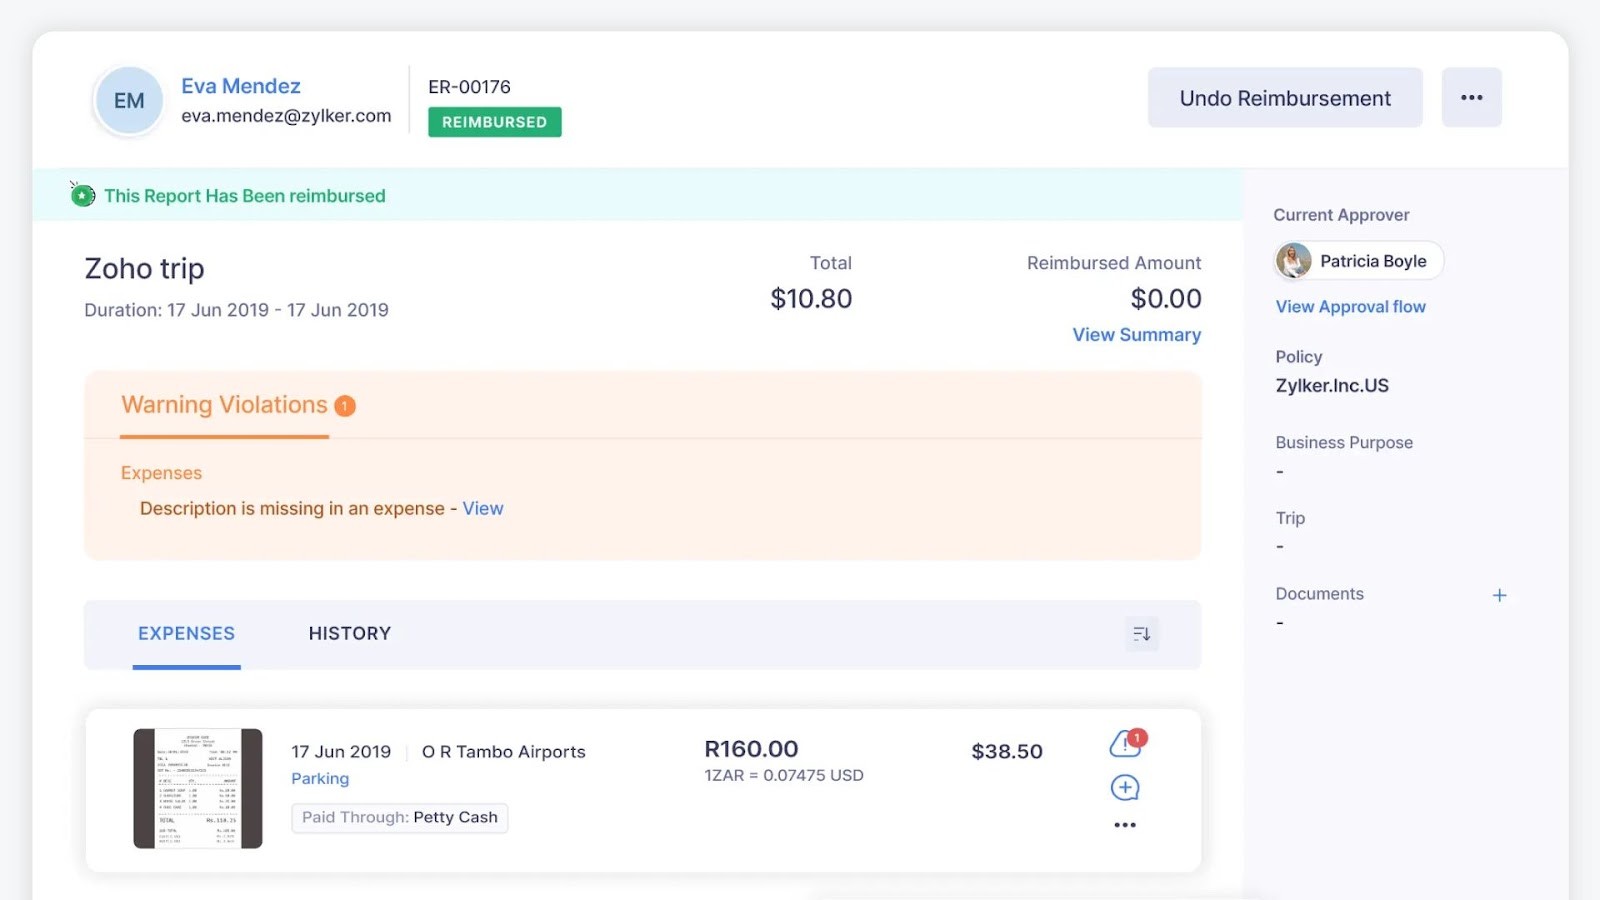Click the Paid Through Petty Cash tag
The image size is (1600, 900).
point(399,817)
